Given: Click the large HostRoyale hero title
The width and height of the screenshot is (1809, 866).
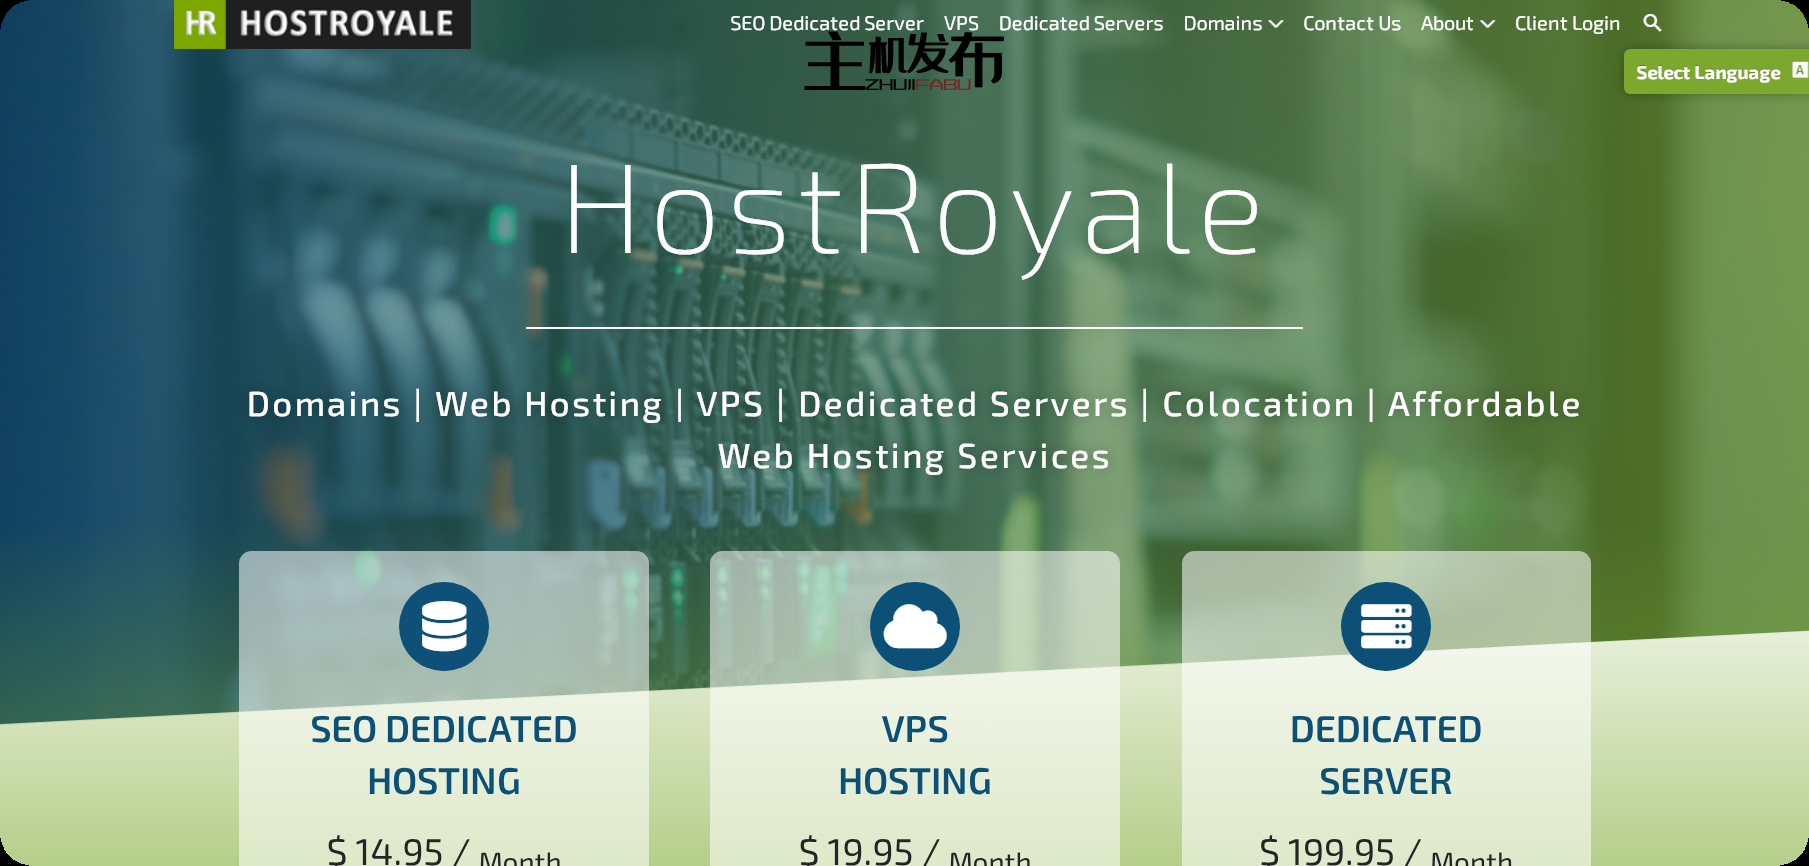Looking at the screenshot, I should pos(913,212).
